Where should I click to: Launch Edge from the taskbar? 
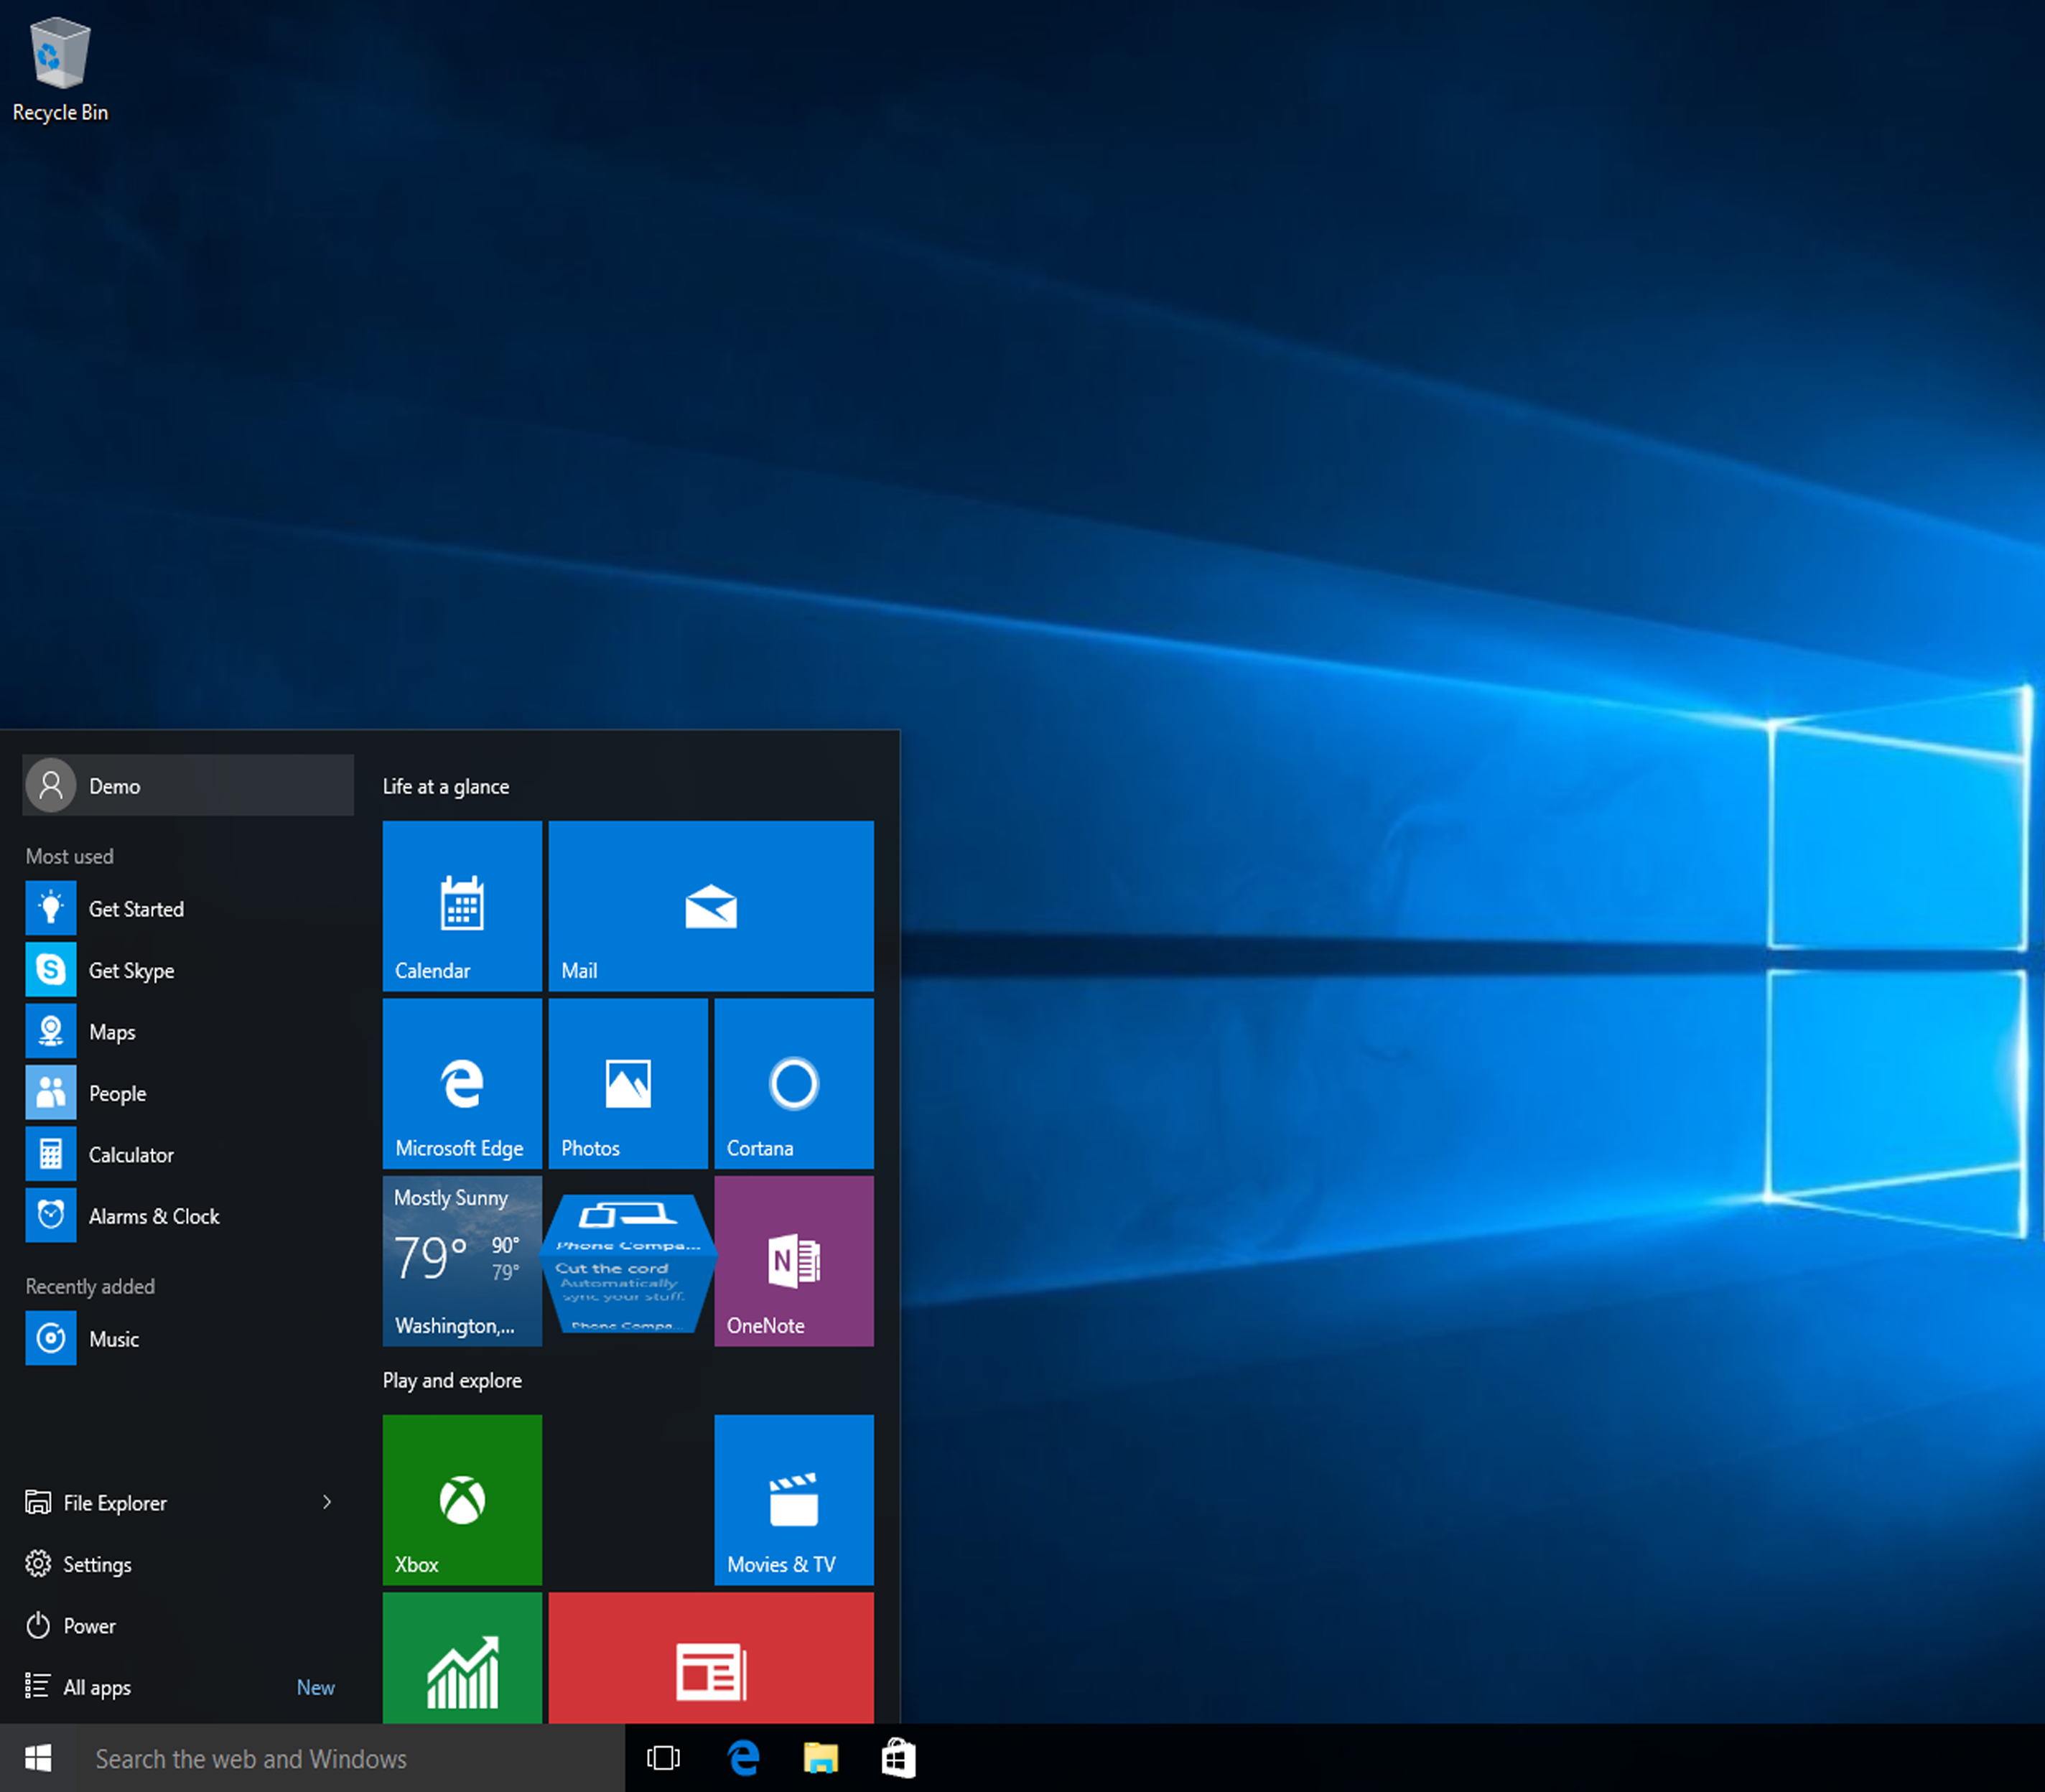(x=743, y=1758)
